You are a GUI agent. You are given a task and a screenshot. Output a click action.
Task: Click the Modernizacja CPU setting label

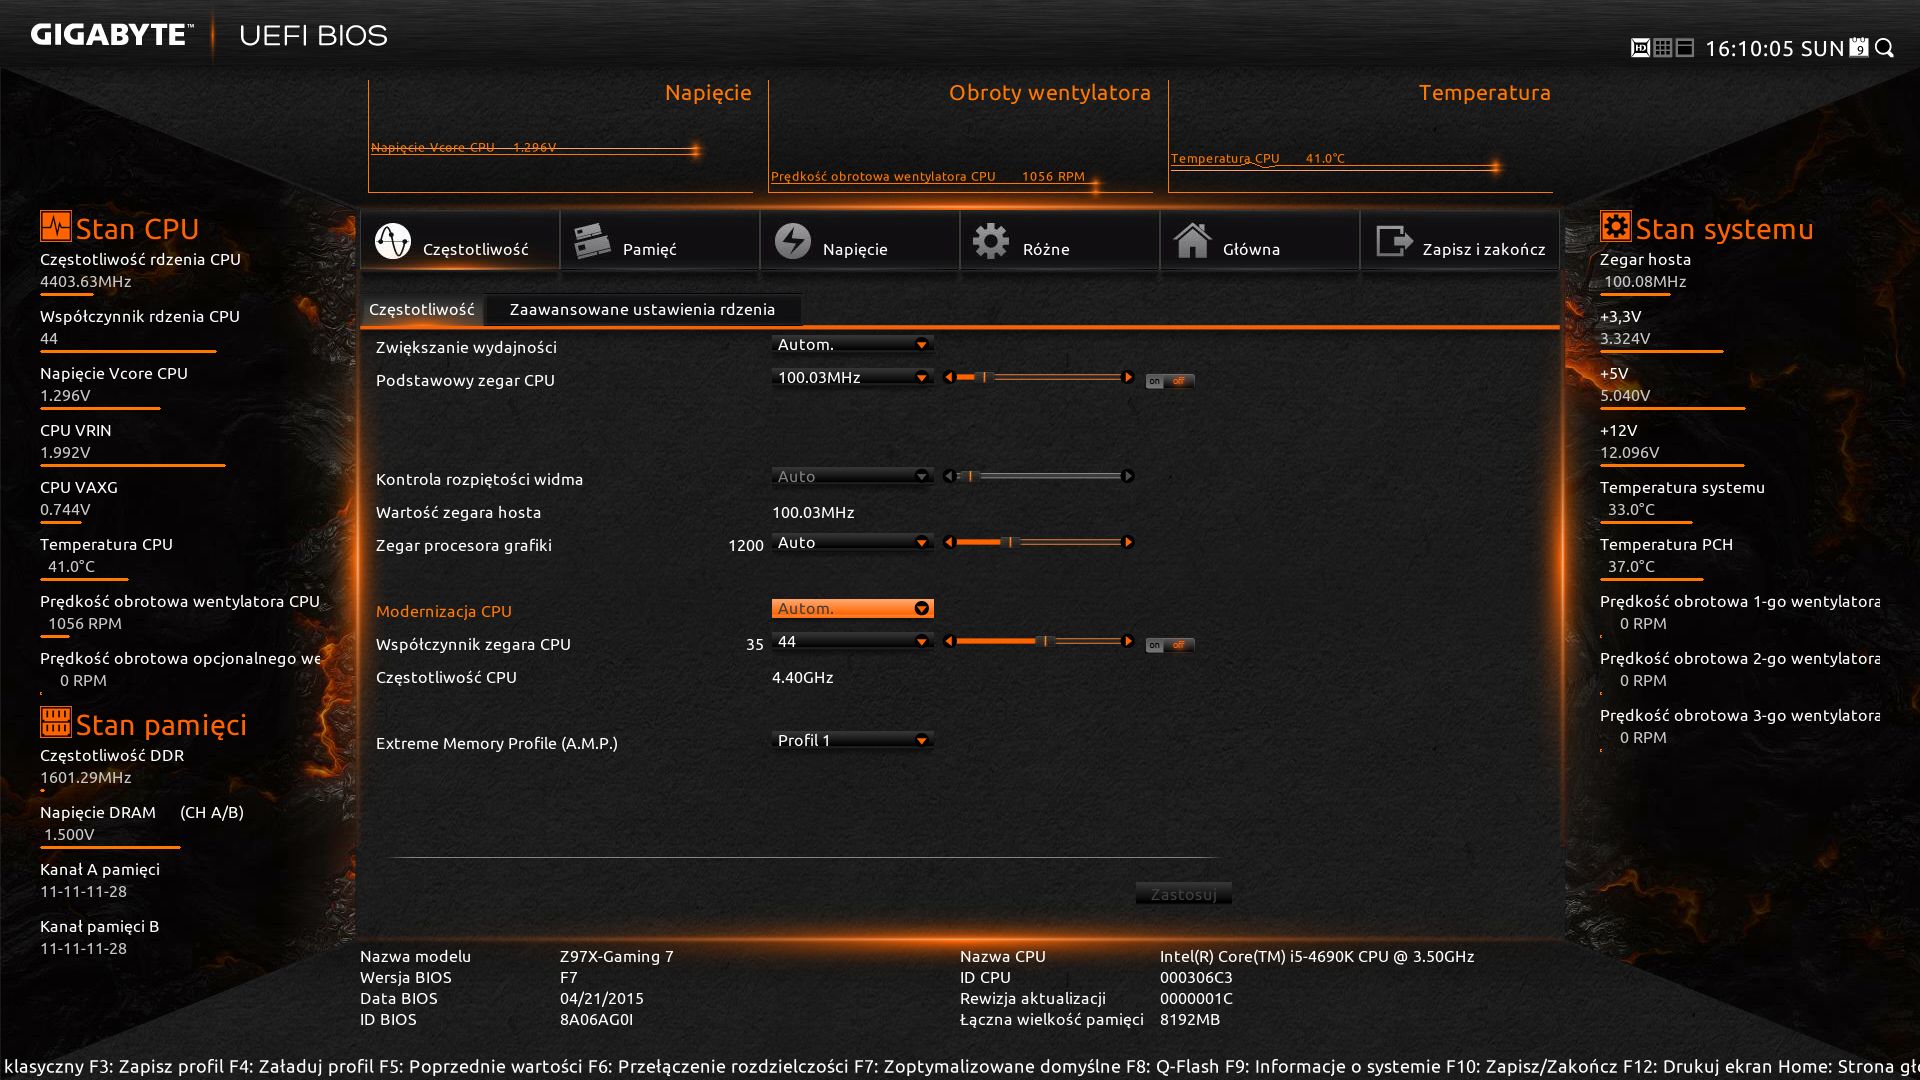point(444,611)
